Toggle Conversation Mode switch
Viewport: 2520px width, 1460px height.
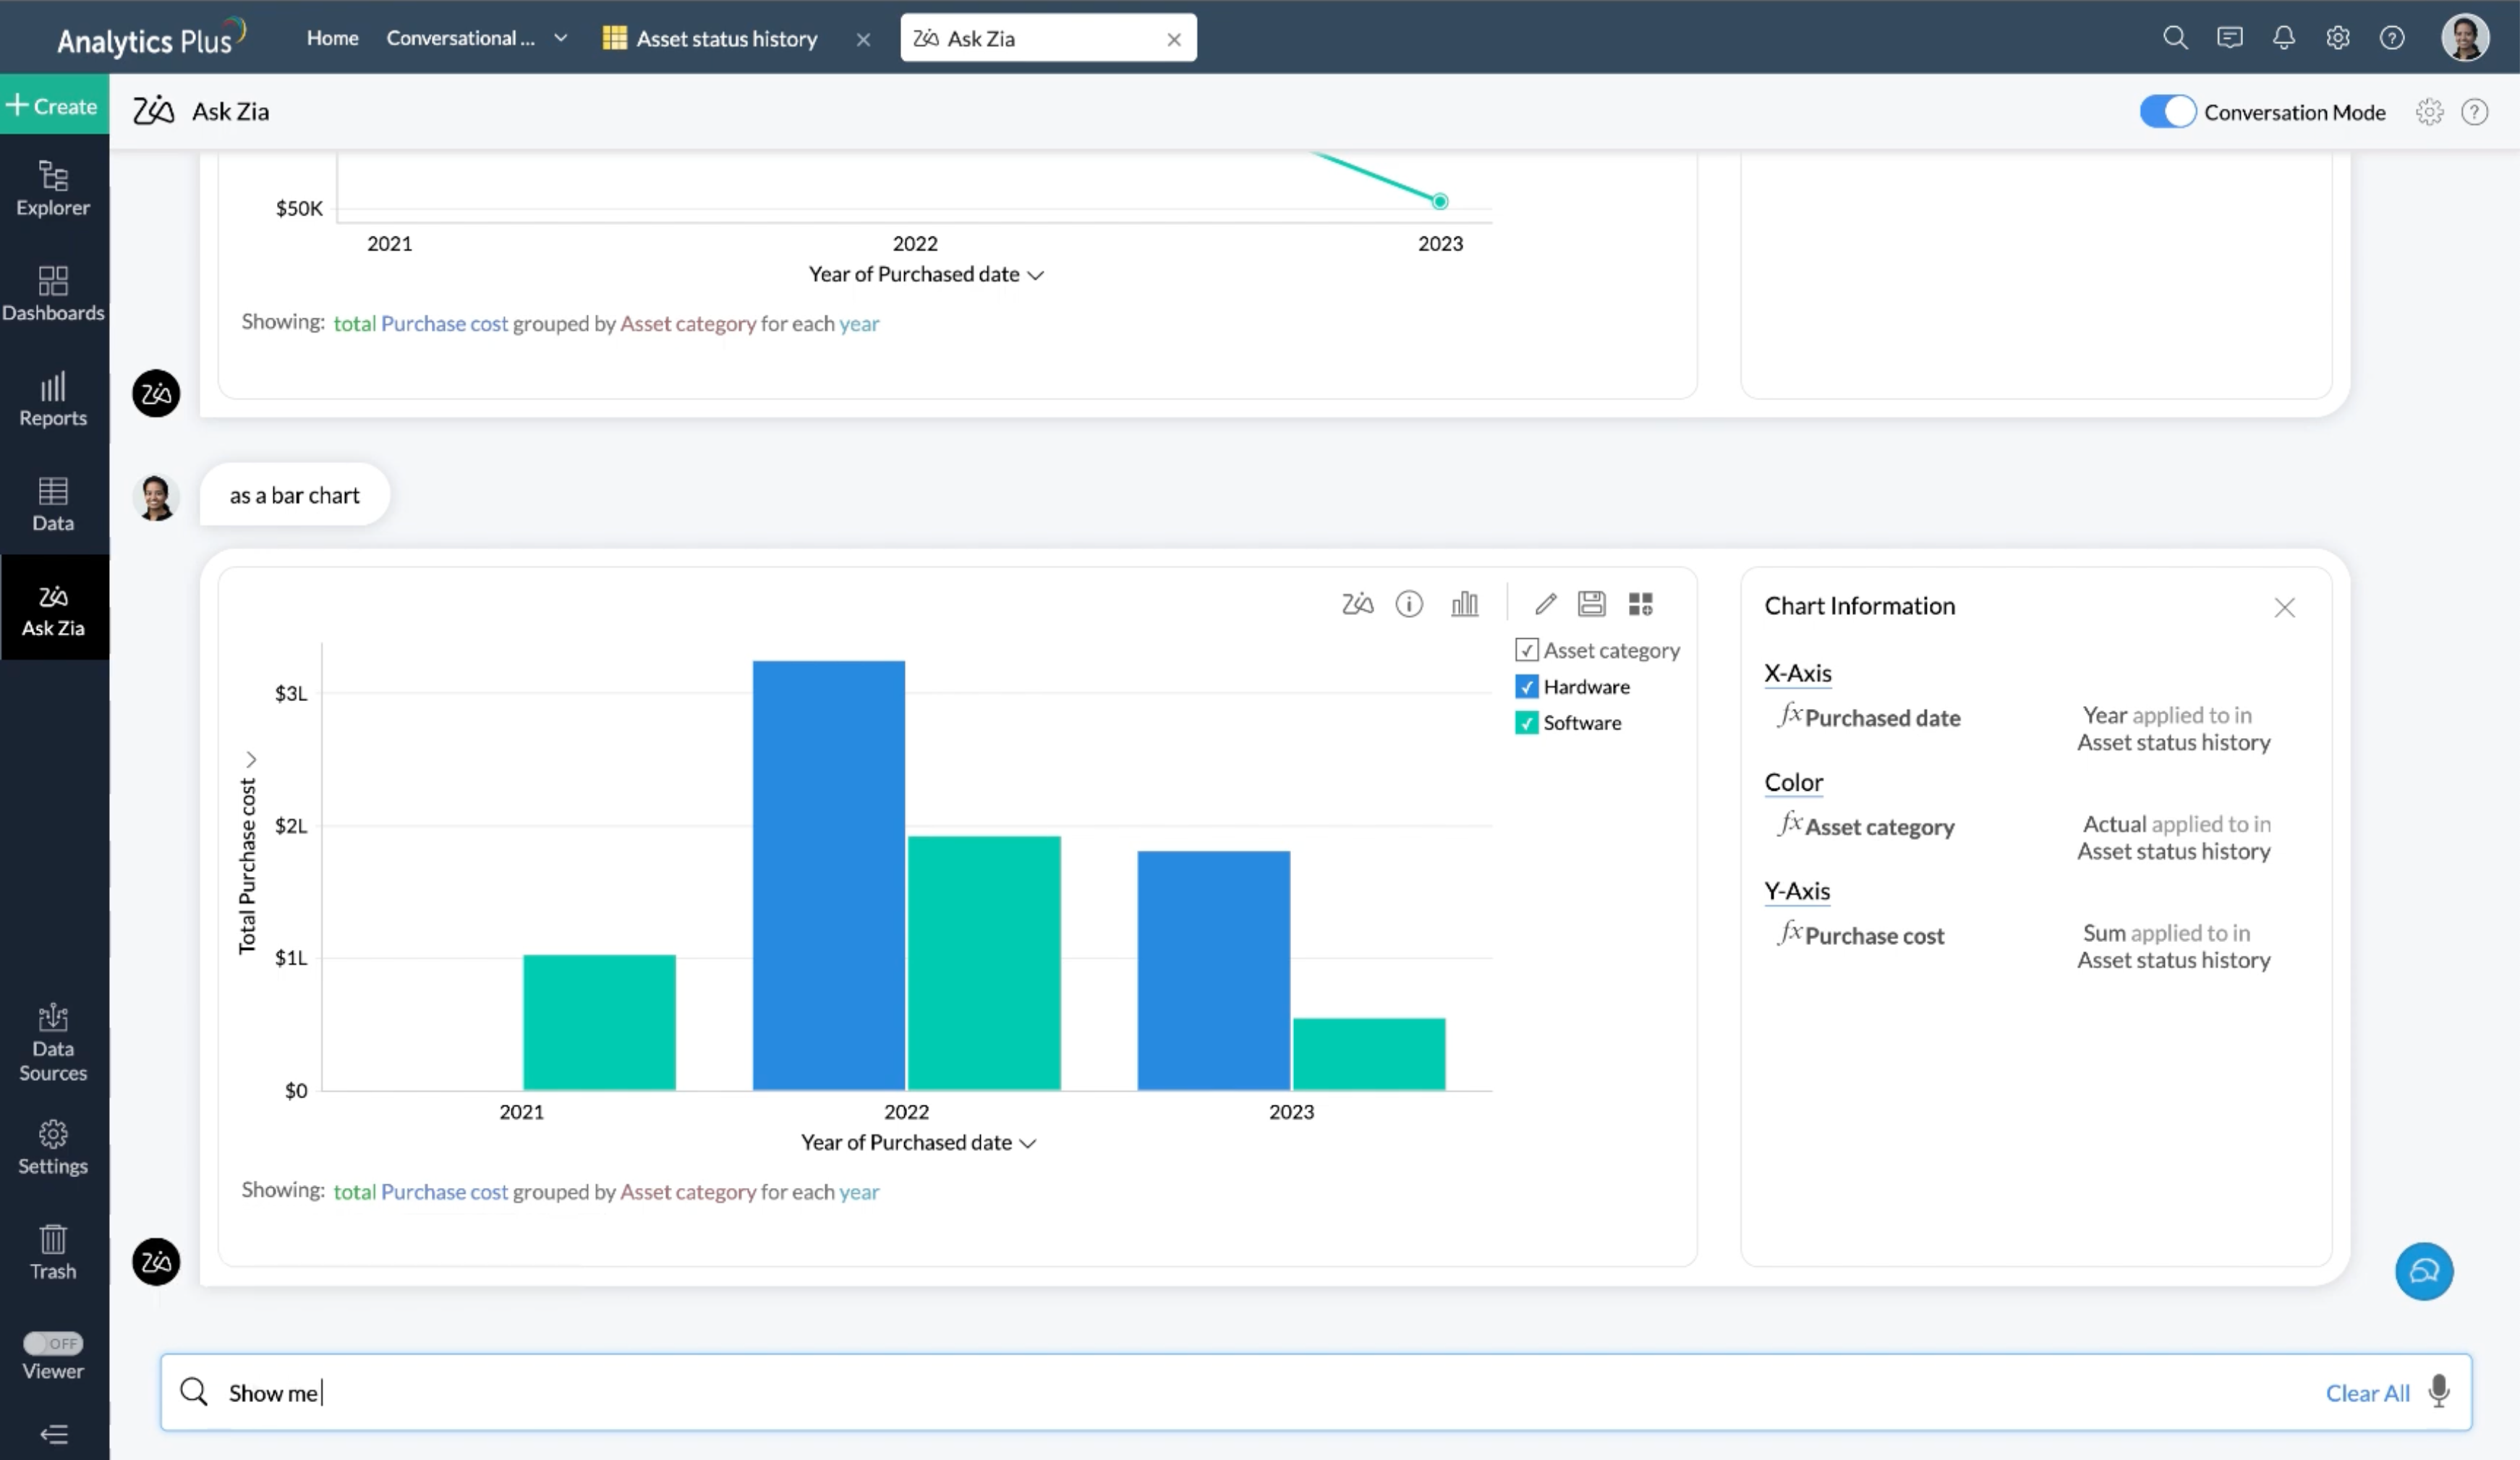2167,111
